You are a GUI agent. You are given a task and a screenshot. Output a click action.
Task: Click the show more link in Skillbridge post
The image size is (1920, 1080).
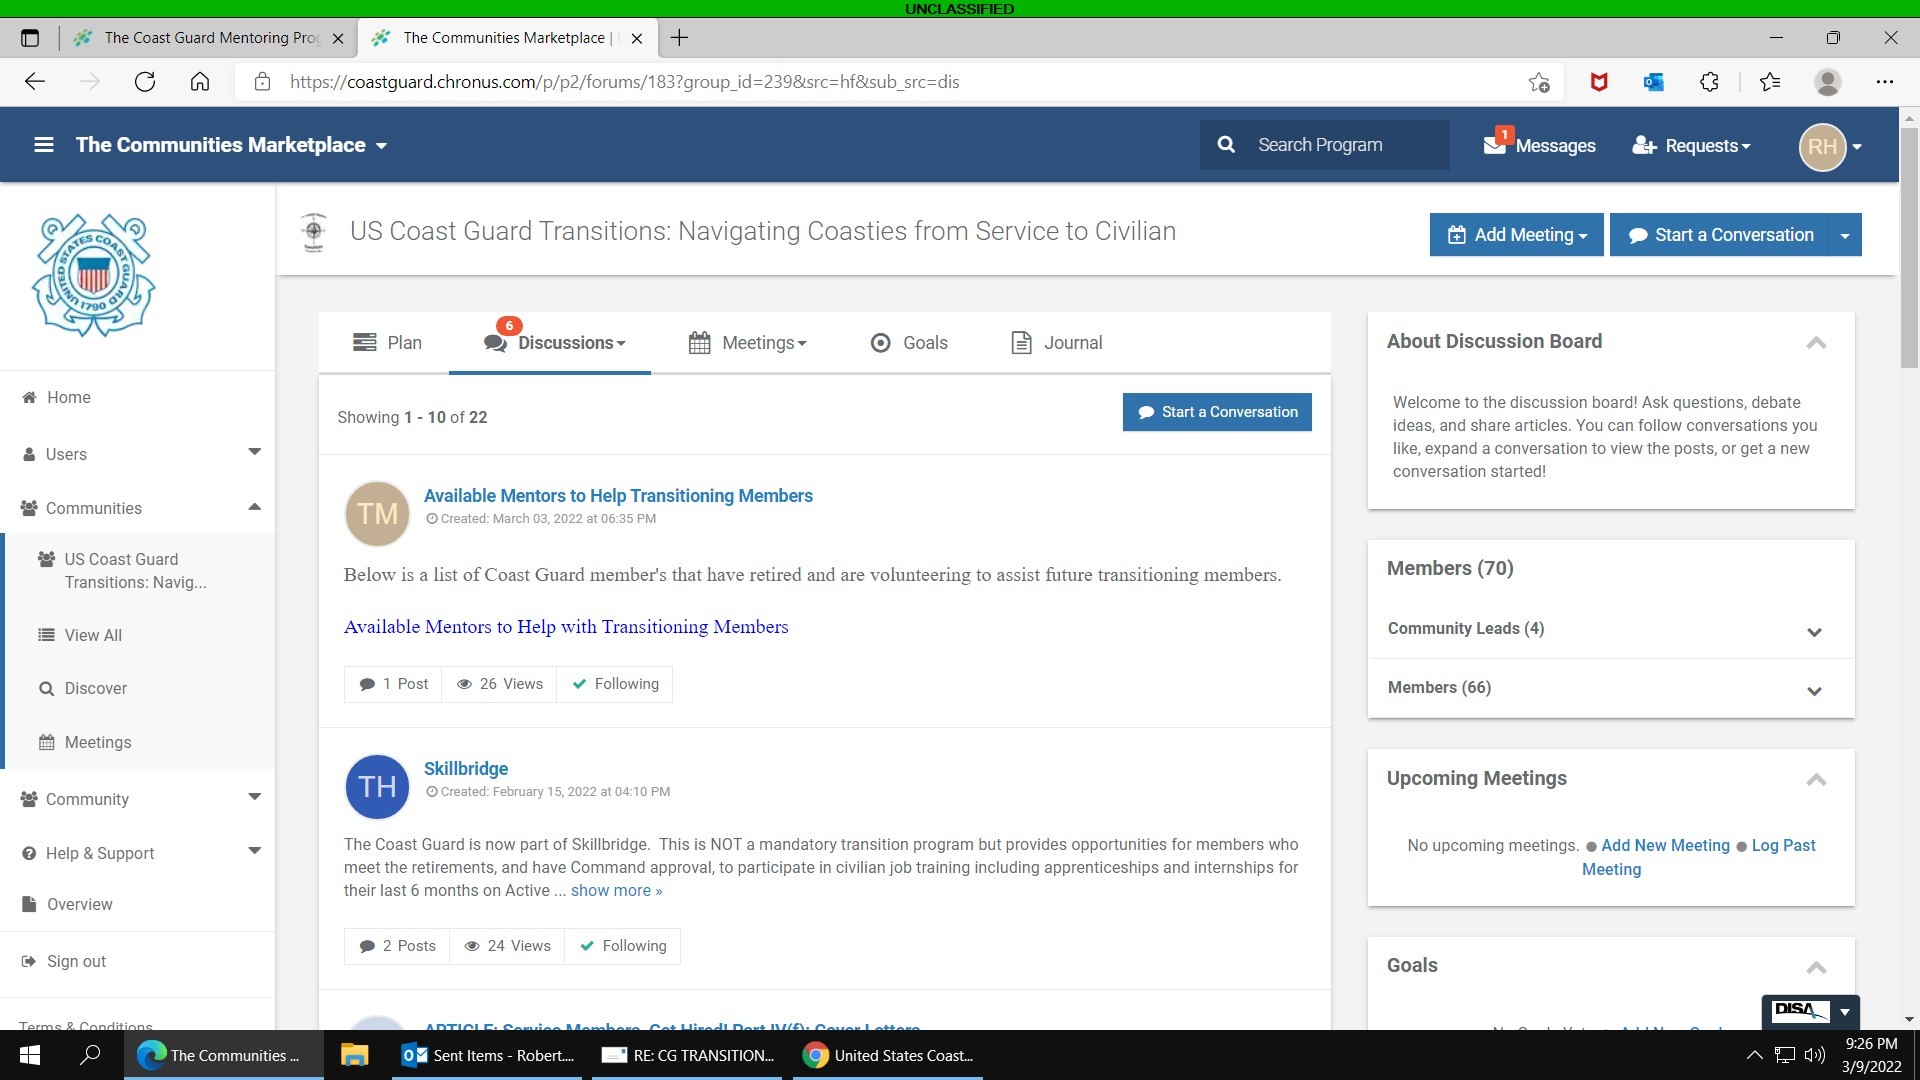click(616, 890)
